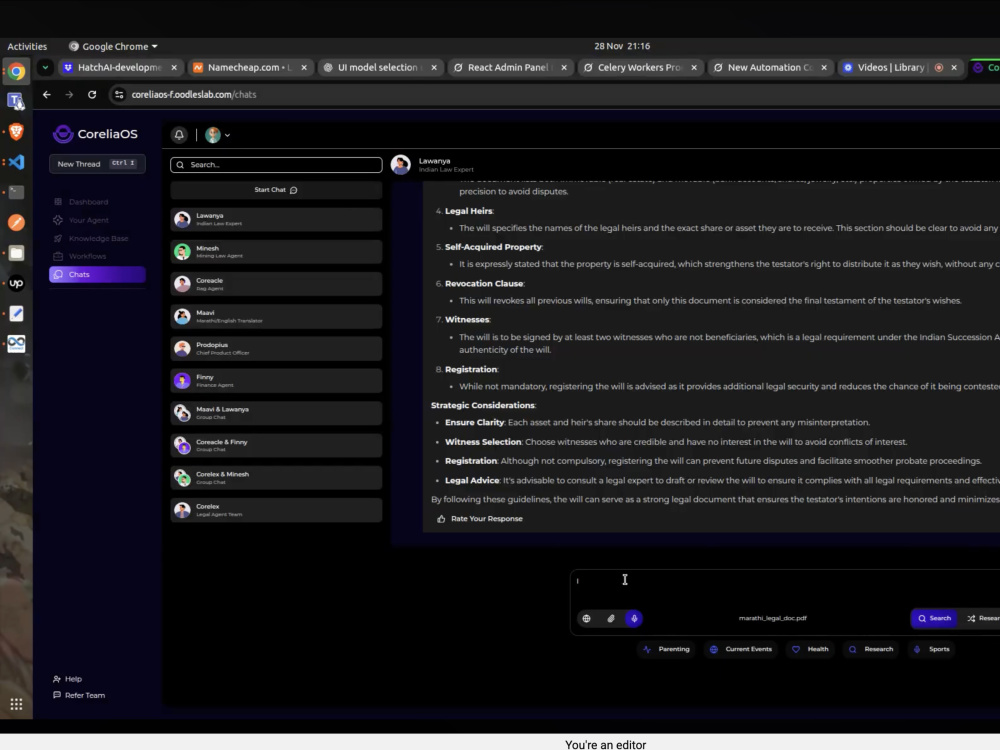
Task: Close the Namecheap.com tab
Action: (x=304, y=68)
